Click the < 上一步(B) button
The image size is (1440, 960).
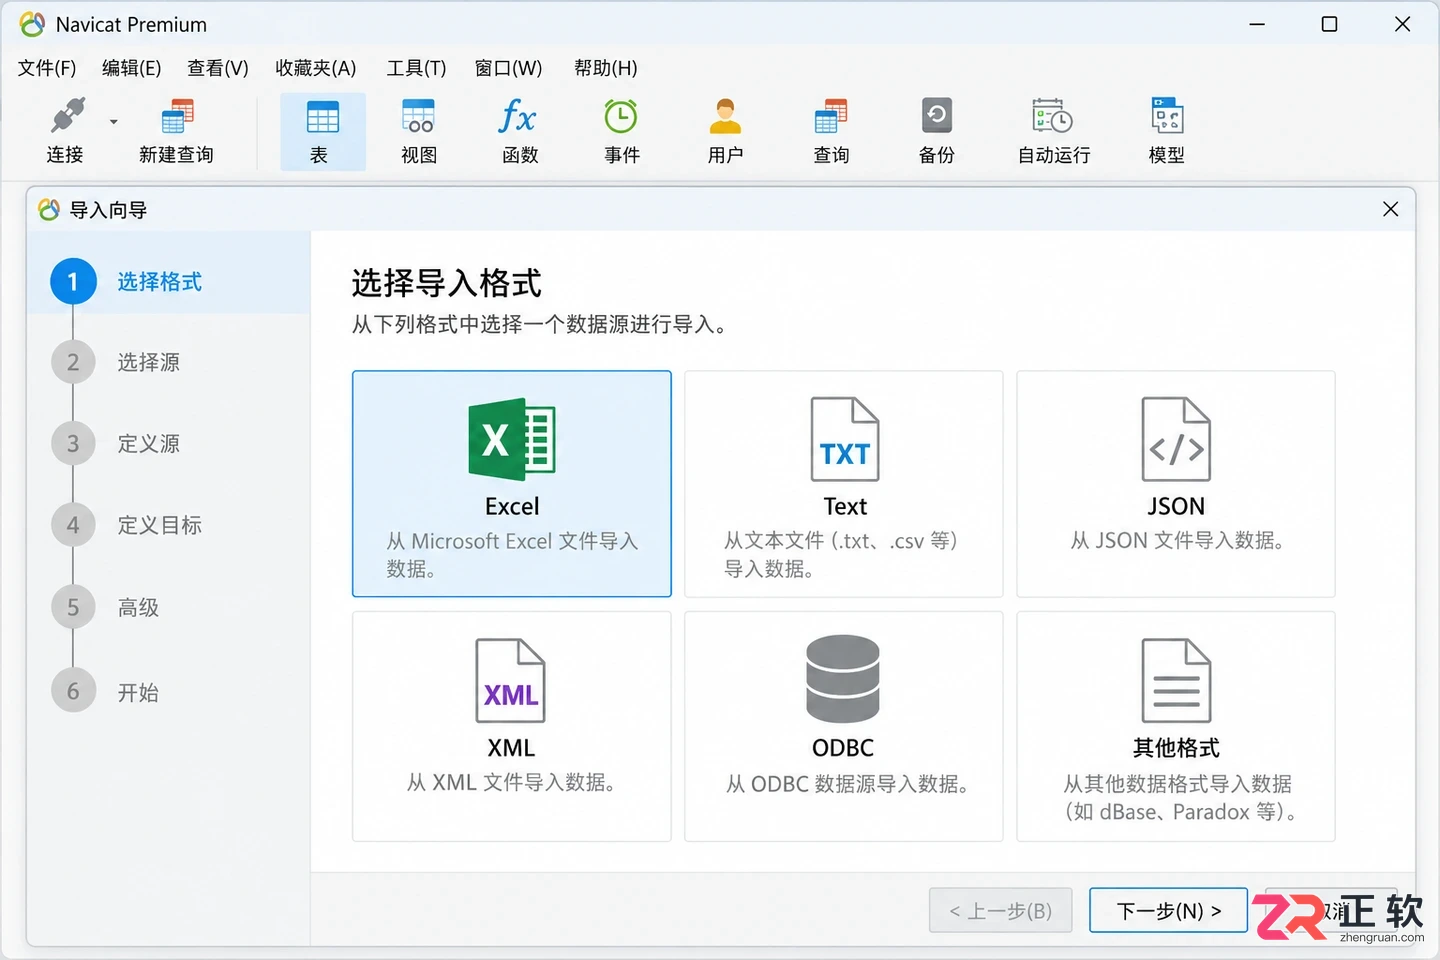pos(1001,910)
